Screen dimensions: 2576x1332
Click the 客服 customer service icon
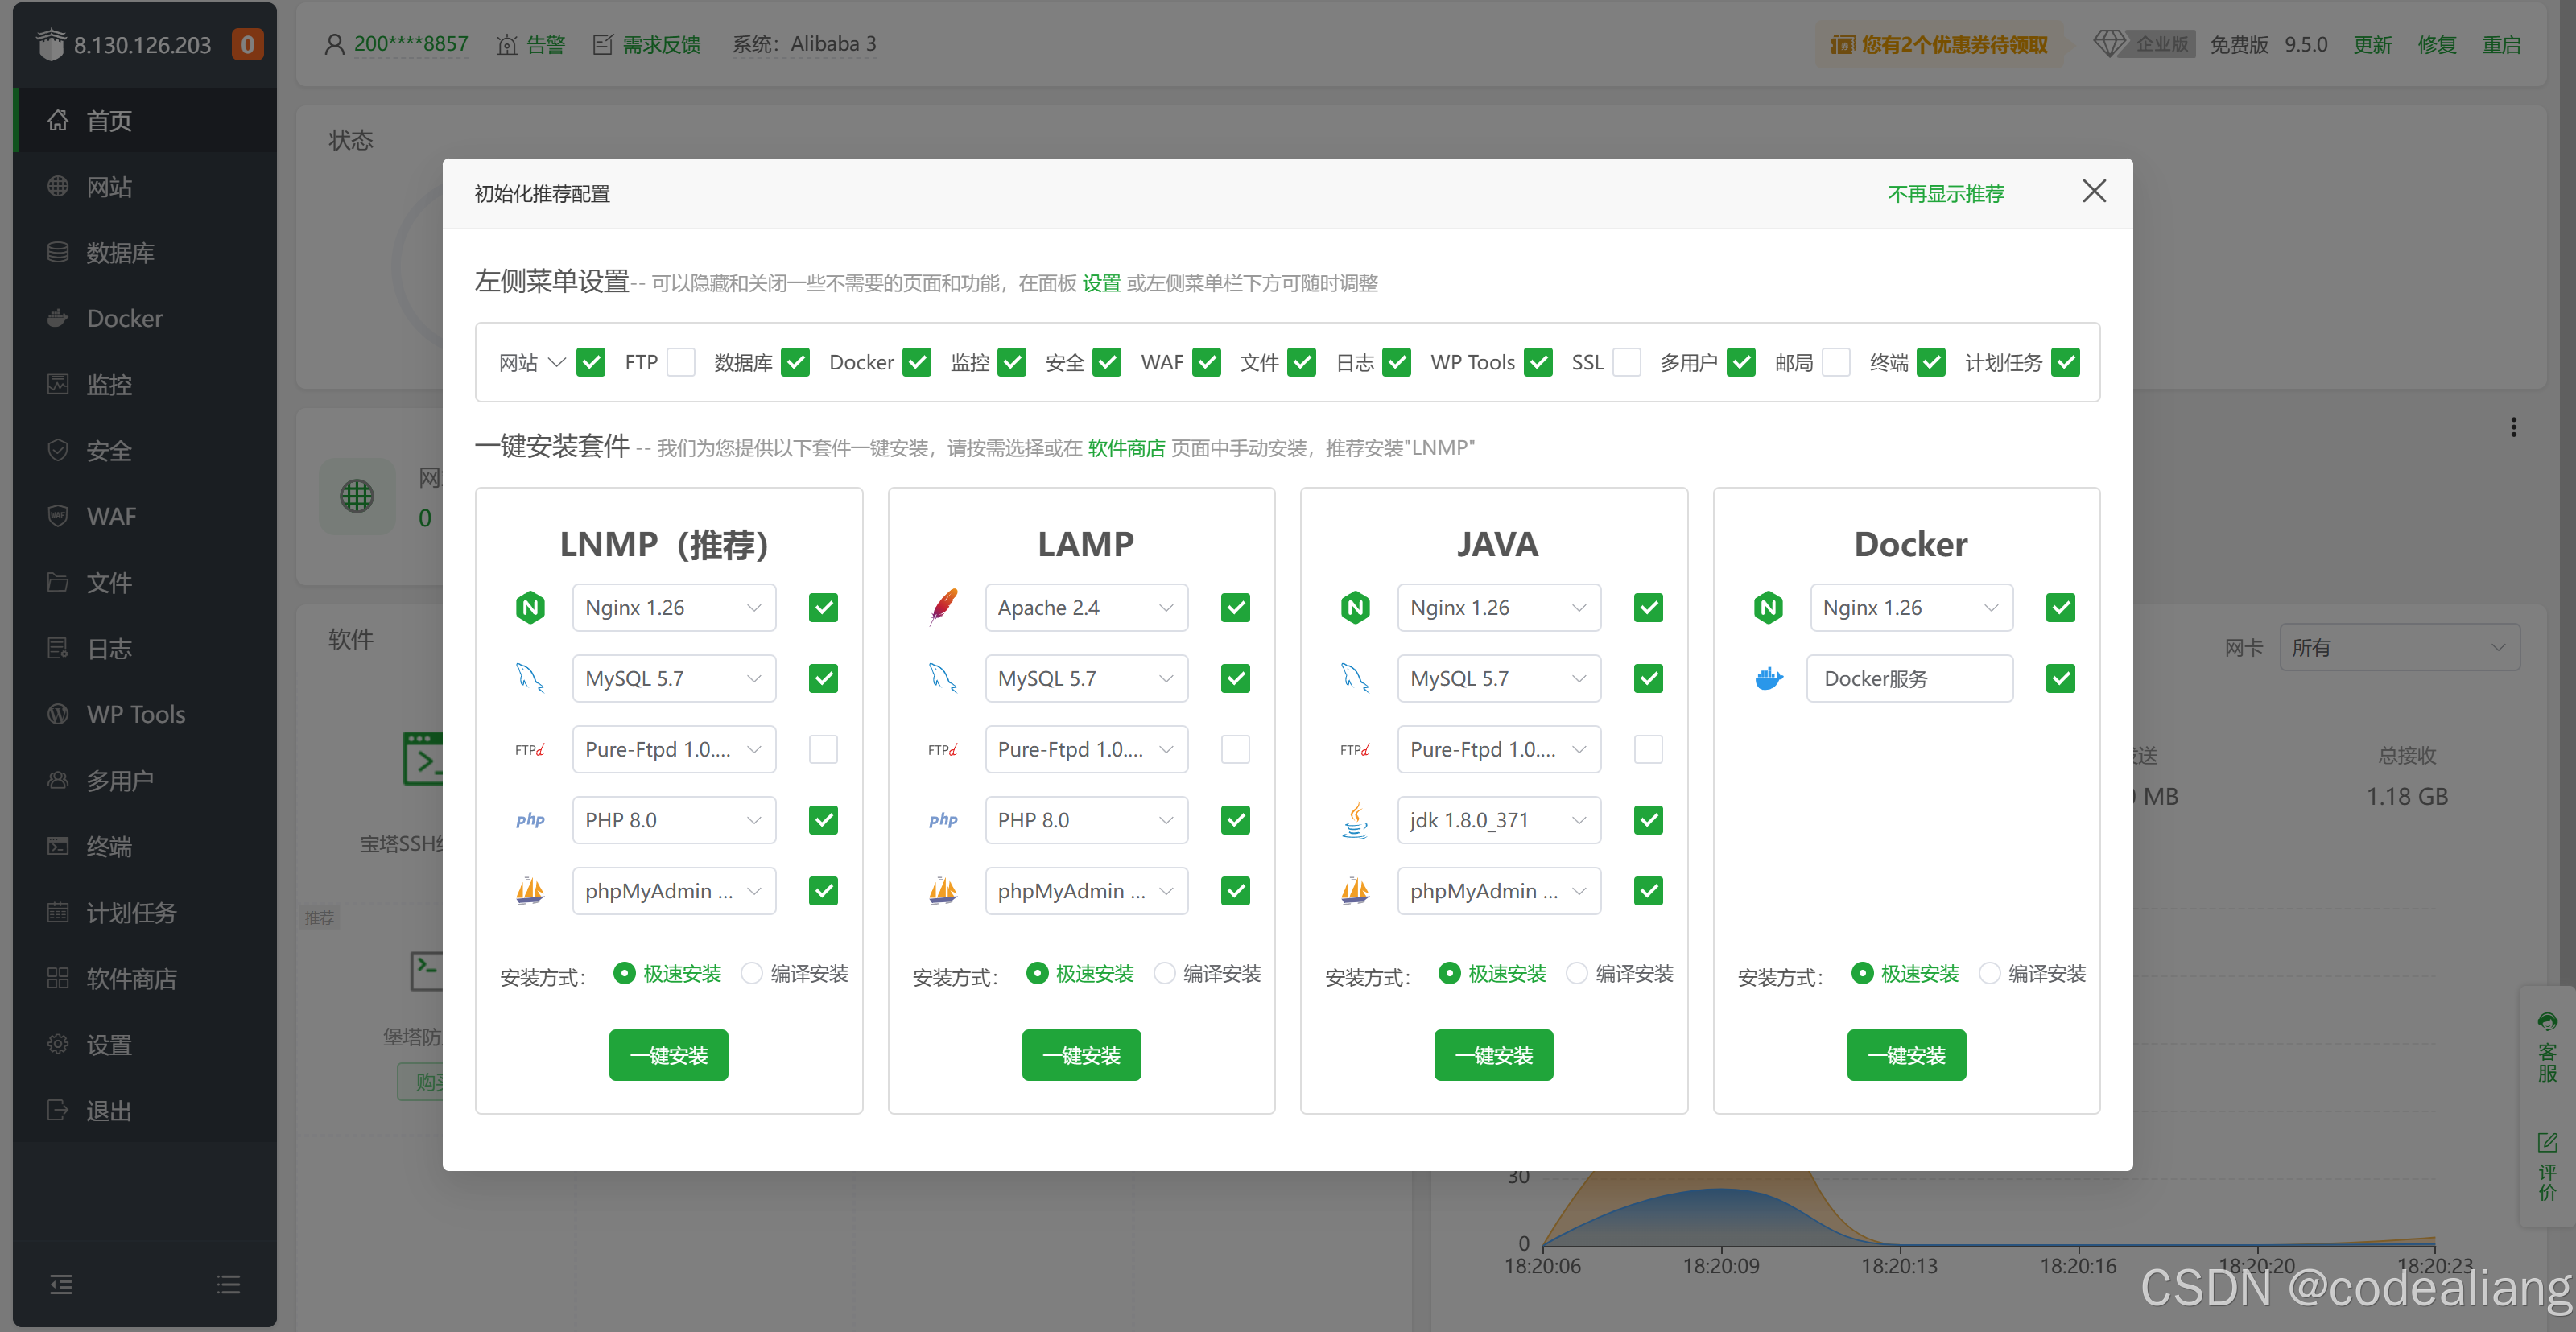coord(2547,1021)
